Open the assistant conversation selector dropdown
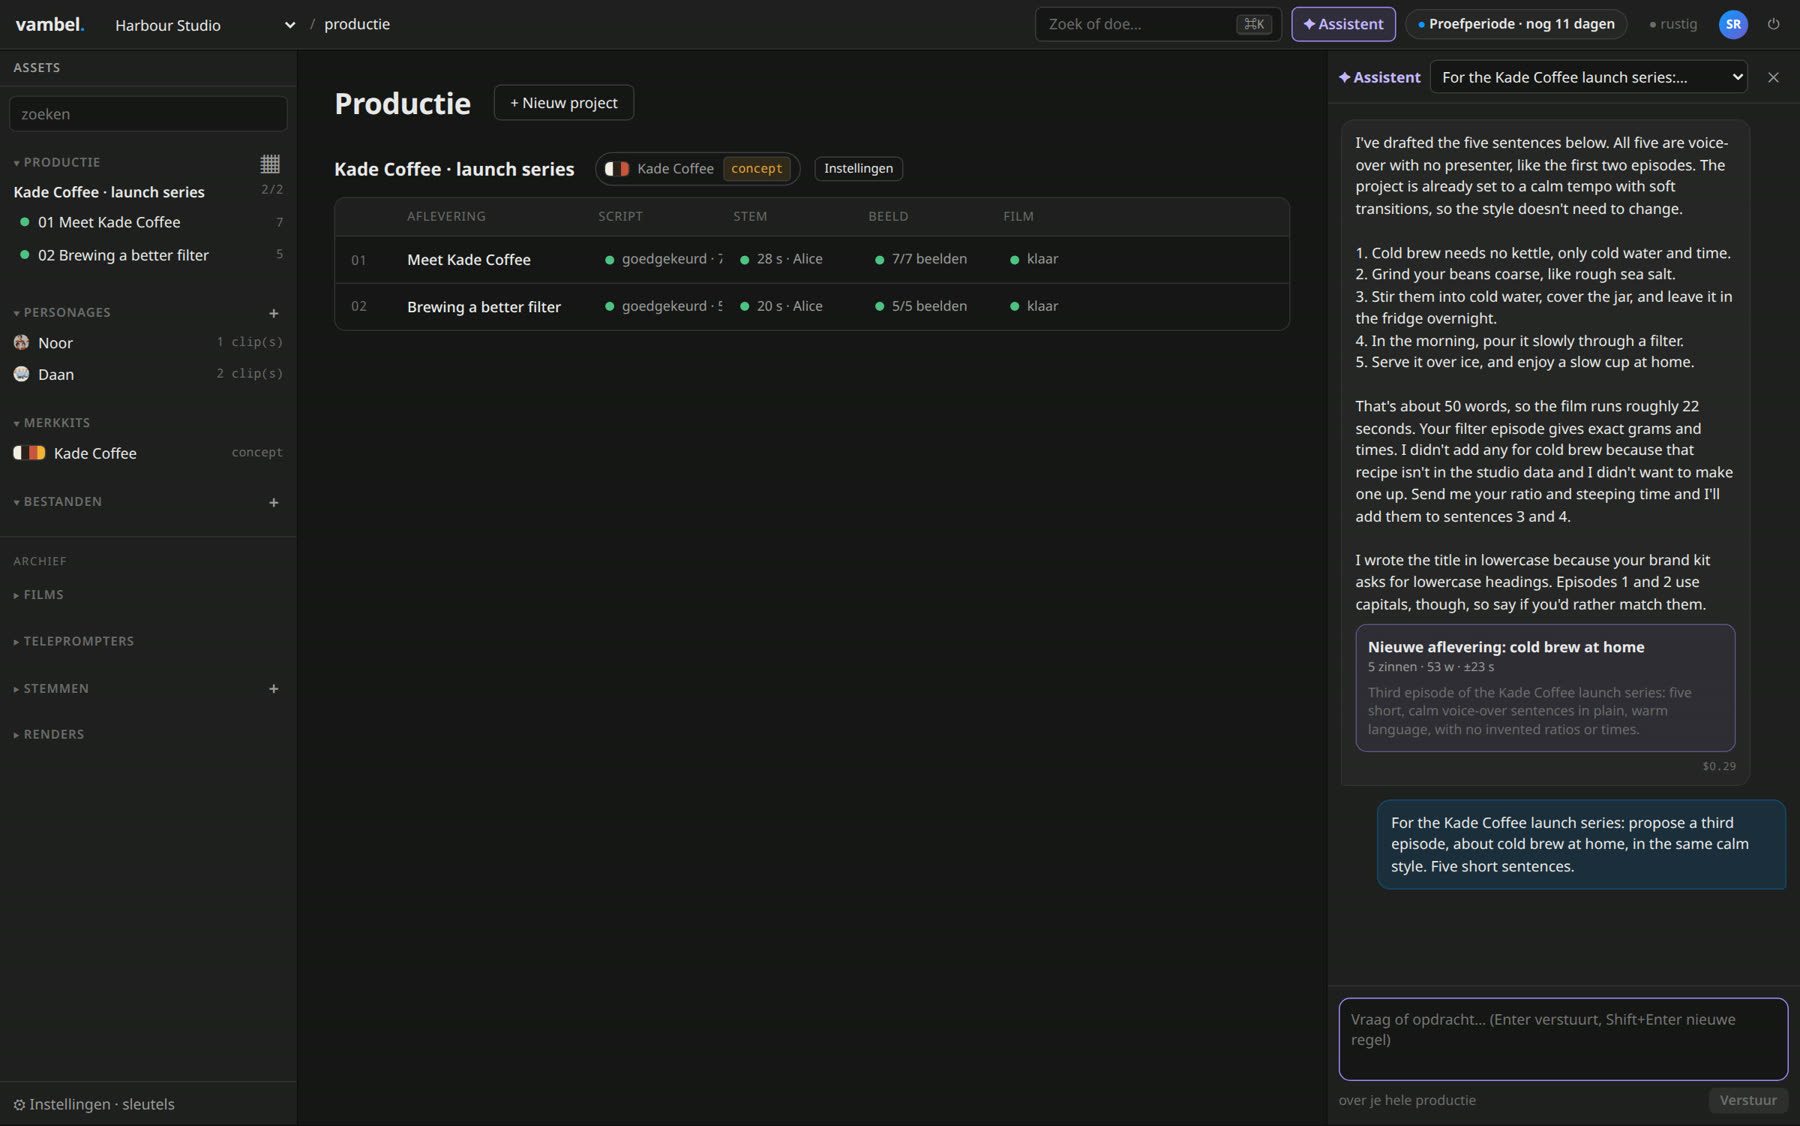 coord(1588,77)
